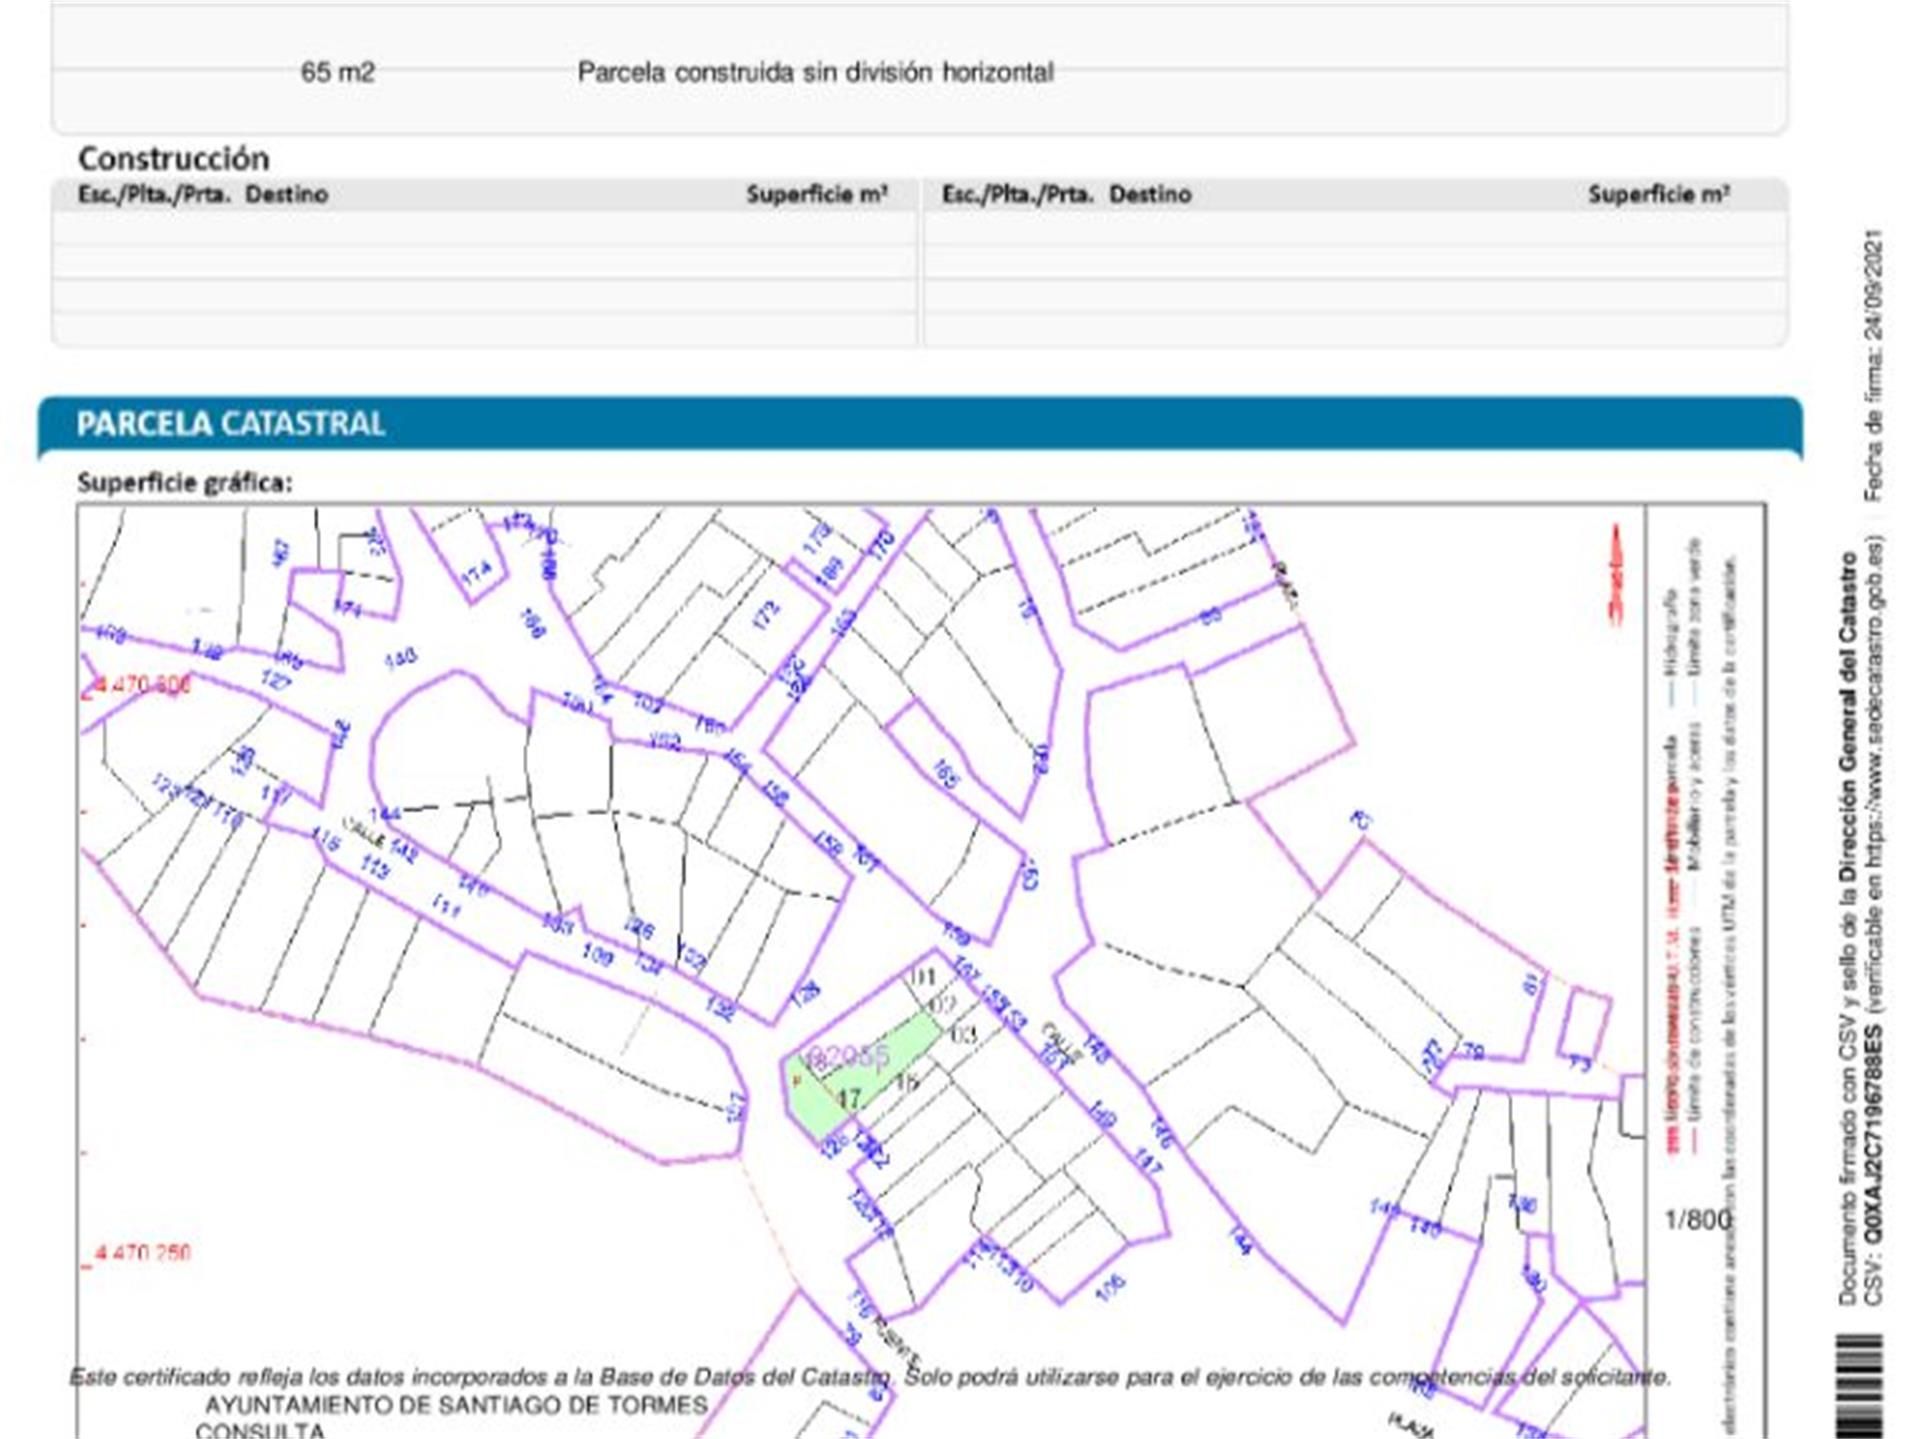Click the barcode in the page margin
Screen dimensions: 1920x1439
[x=1860, y=1386]
